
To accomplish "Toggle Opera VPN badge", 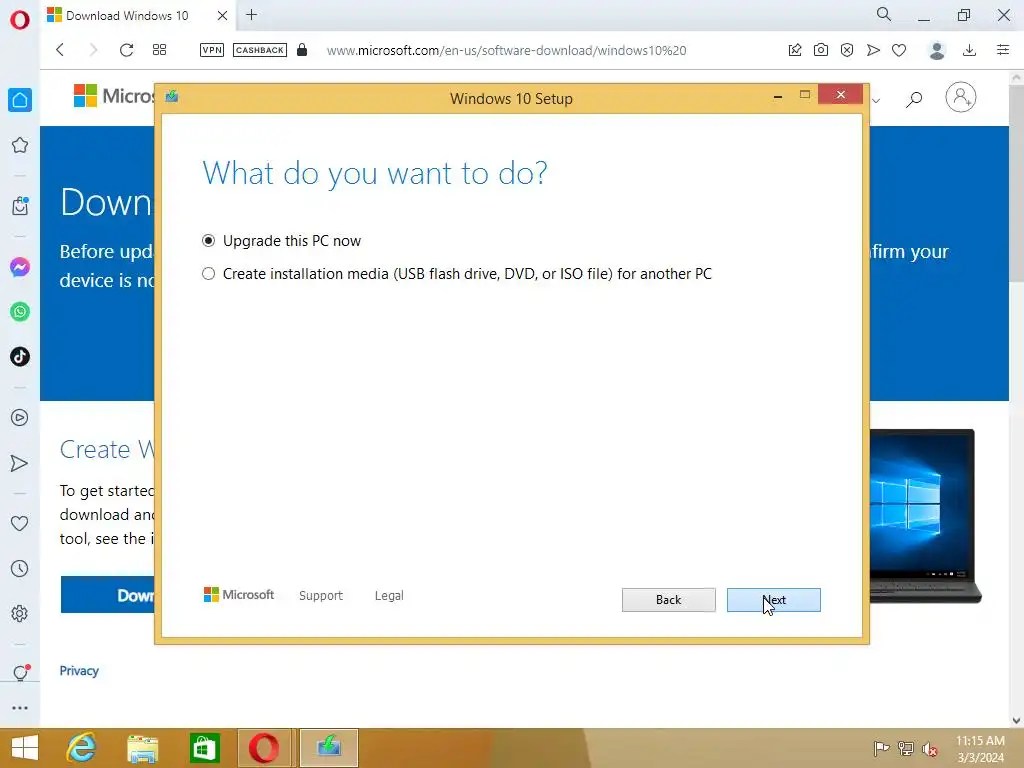I will tap(212, 50).
